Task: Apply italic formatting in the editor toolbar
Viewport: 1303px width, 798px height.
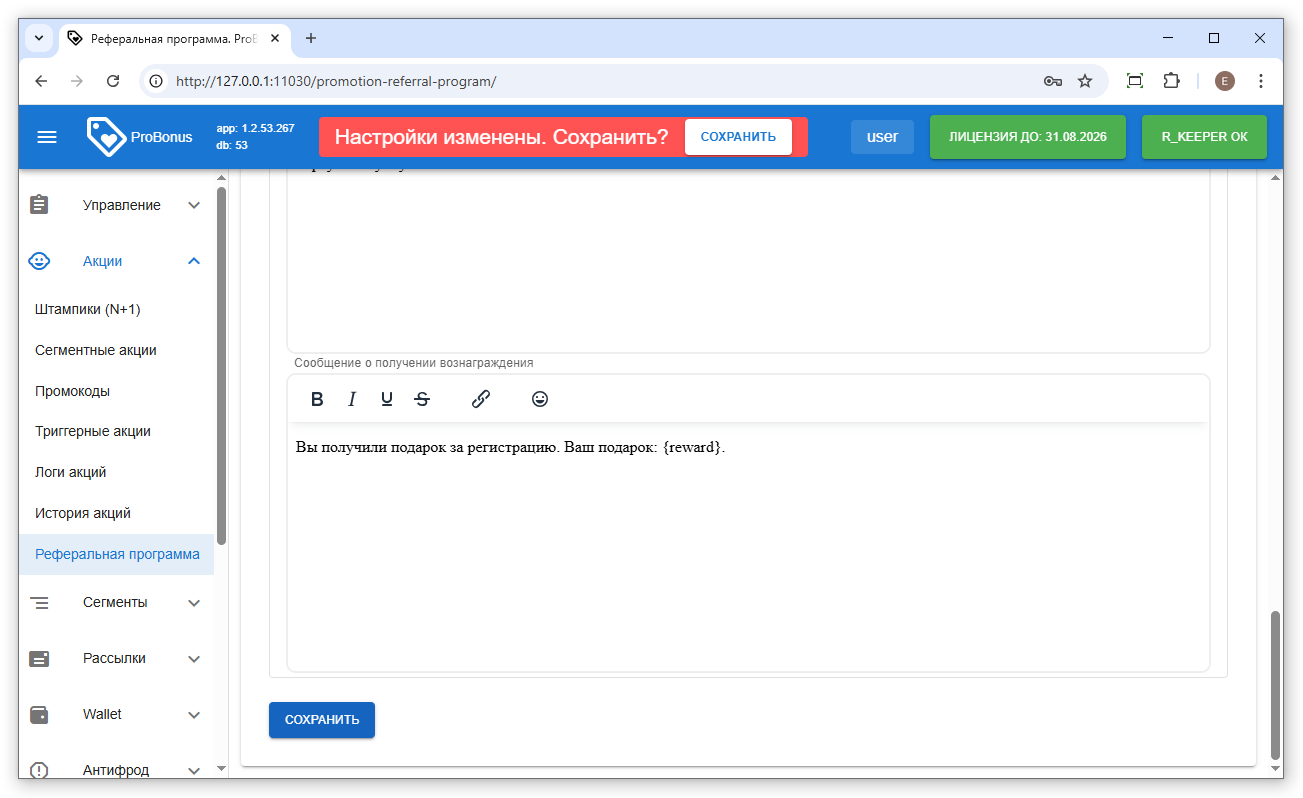Action: point(352,399)
